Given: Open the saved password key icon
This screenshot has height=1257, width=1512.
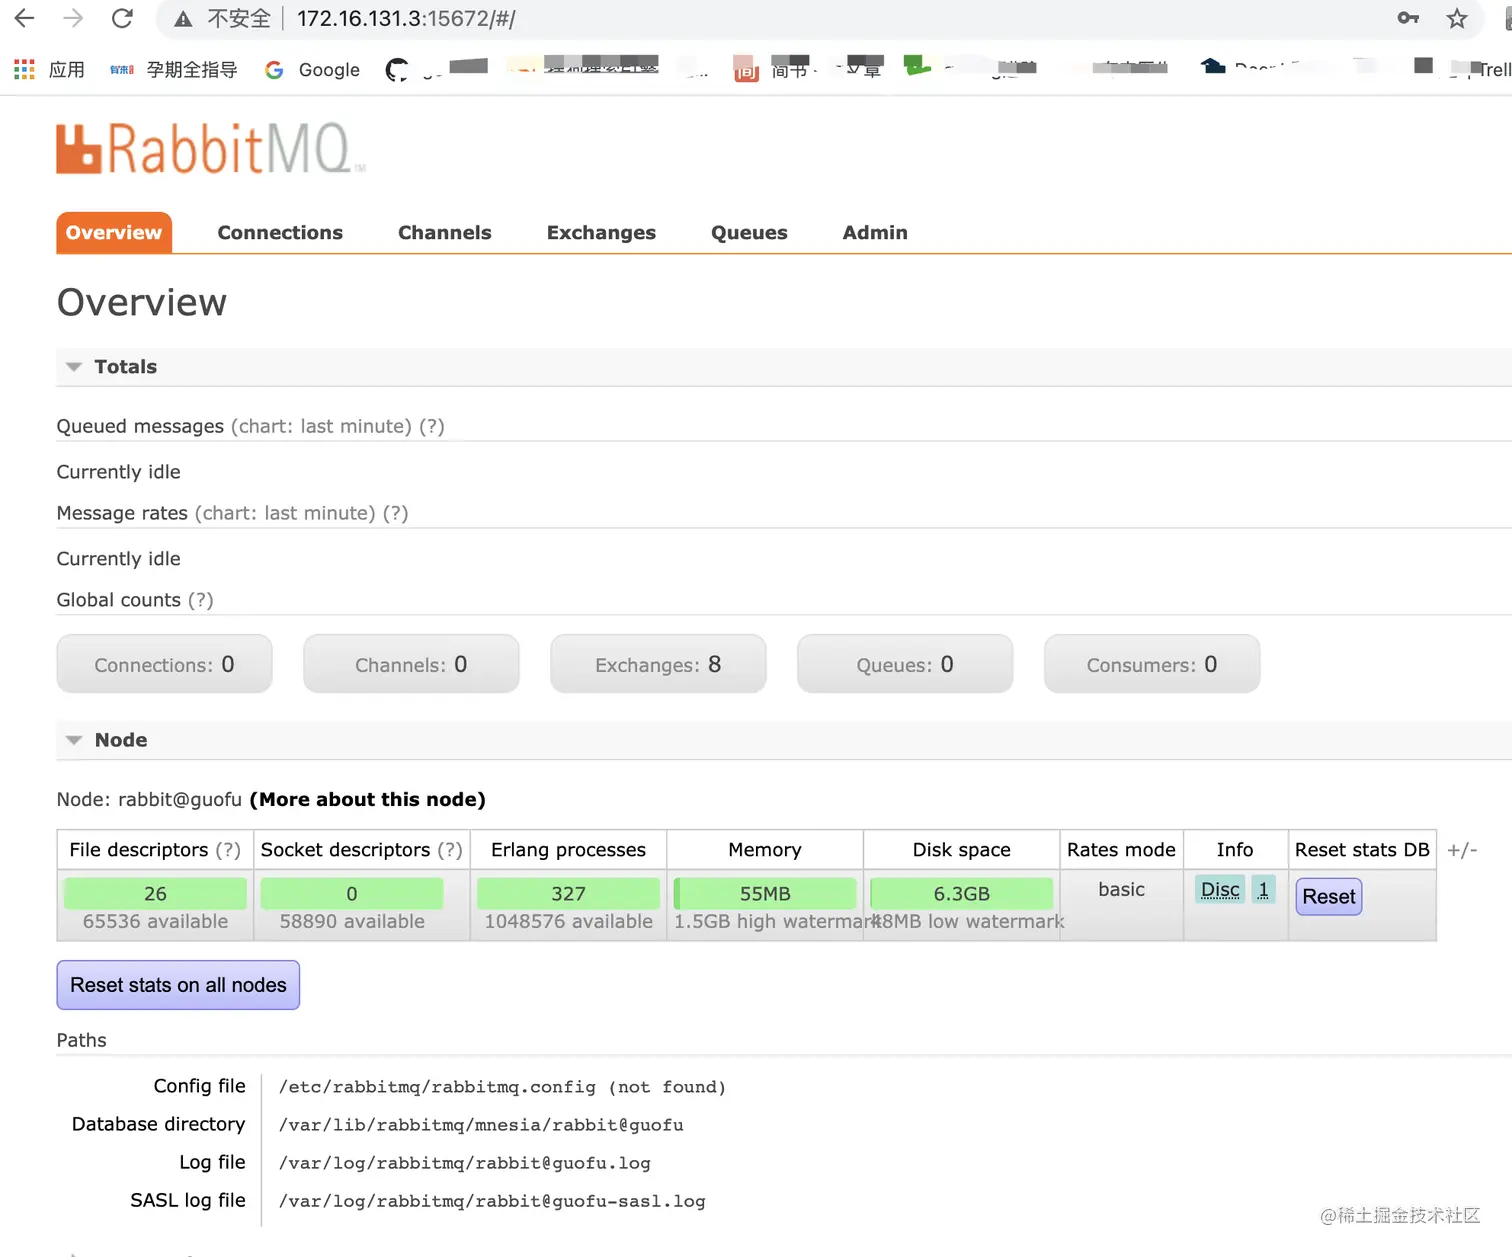Looking at the screenshot, I should click(x=1408, y=18).
